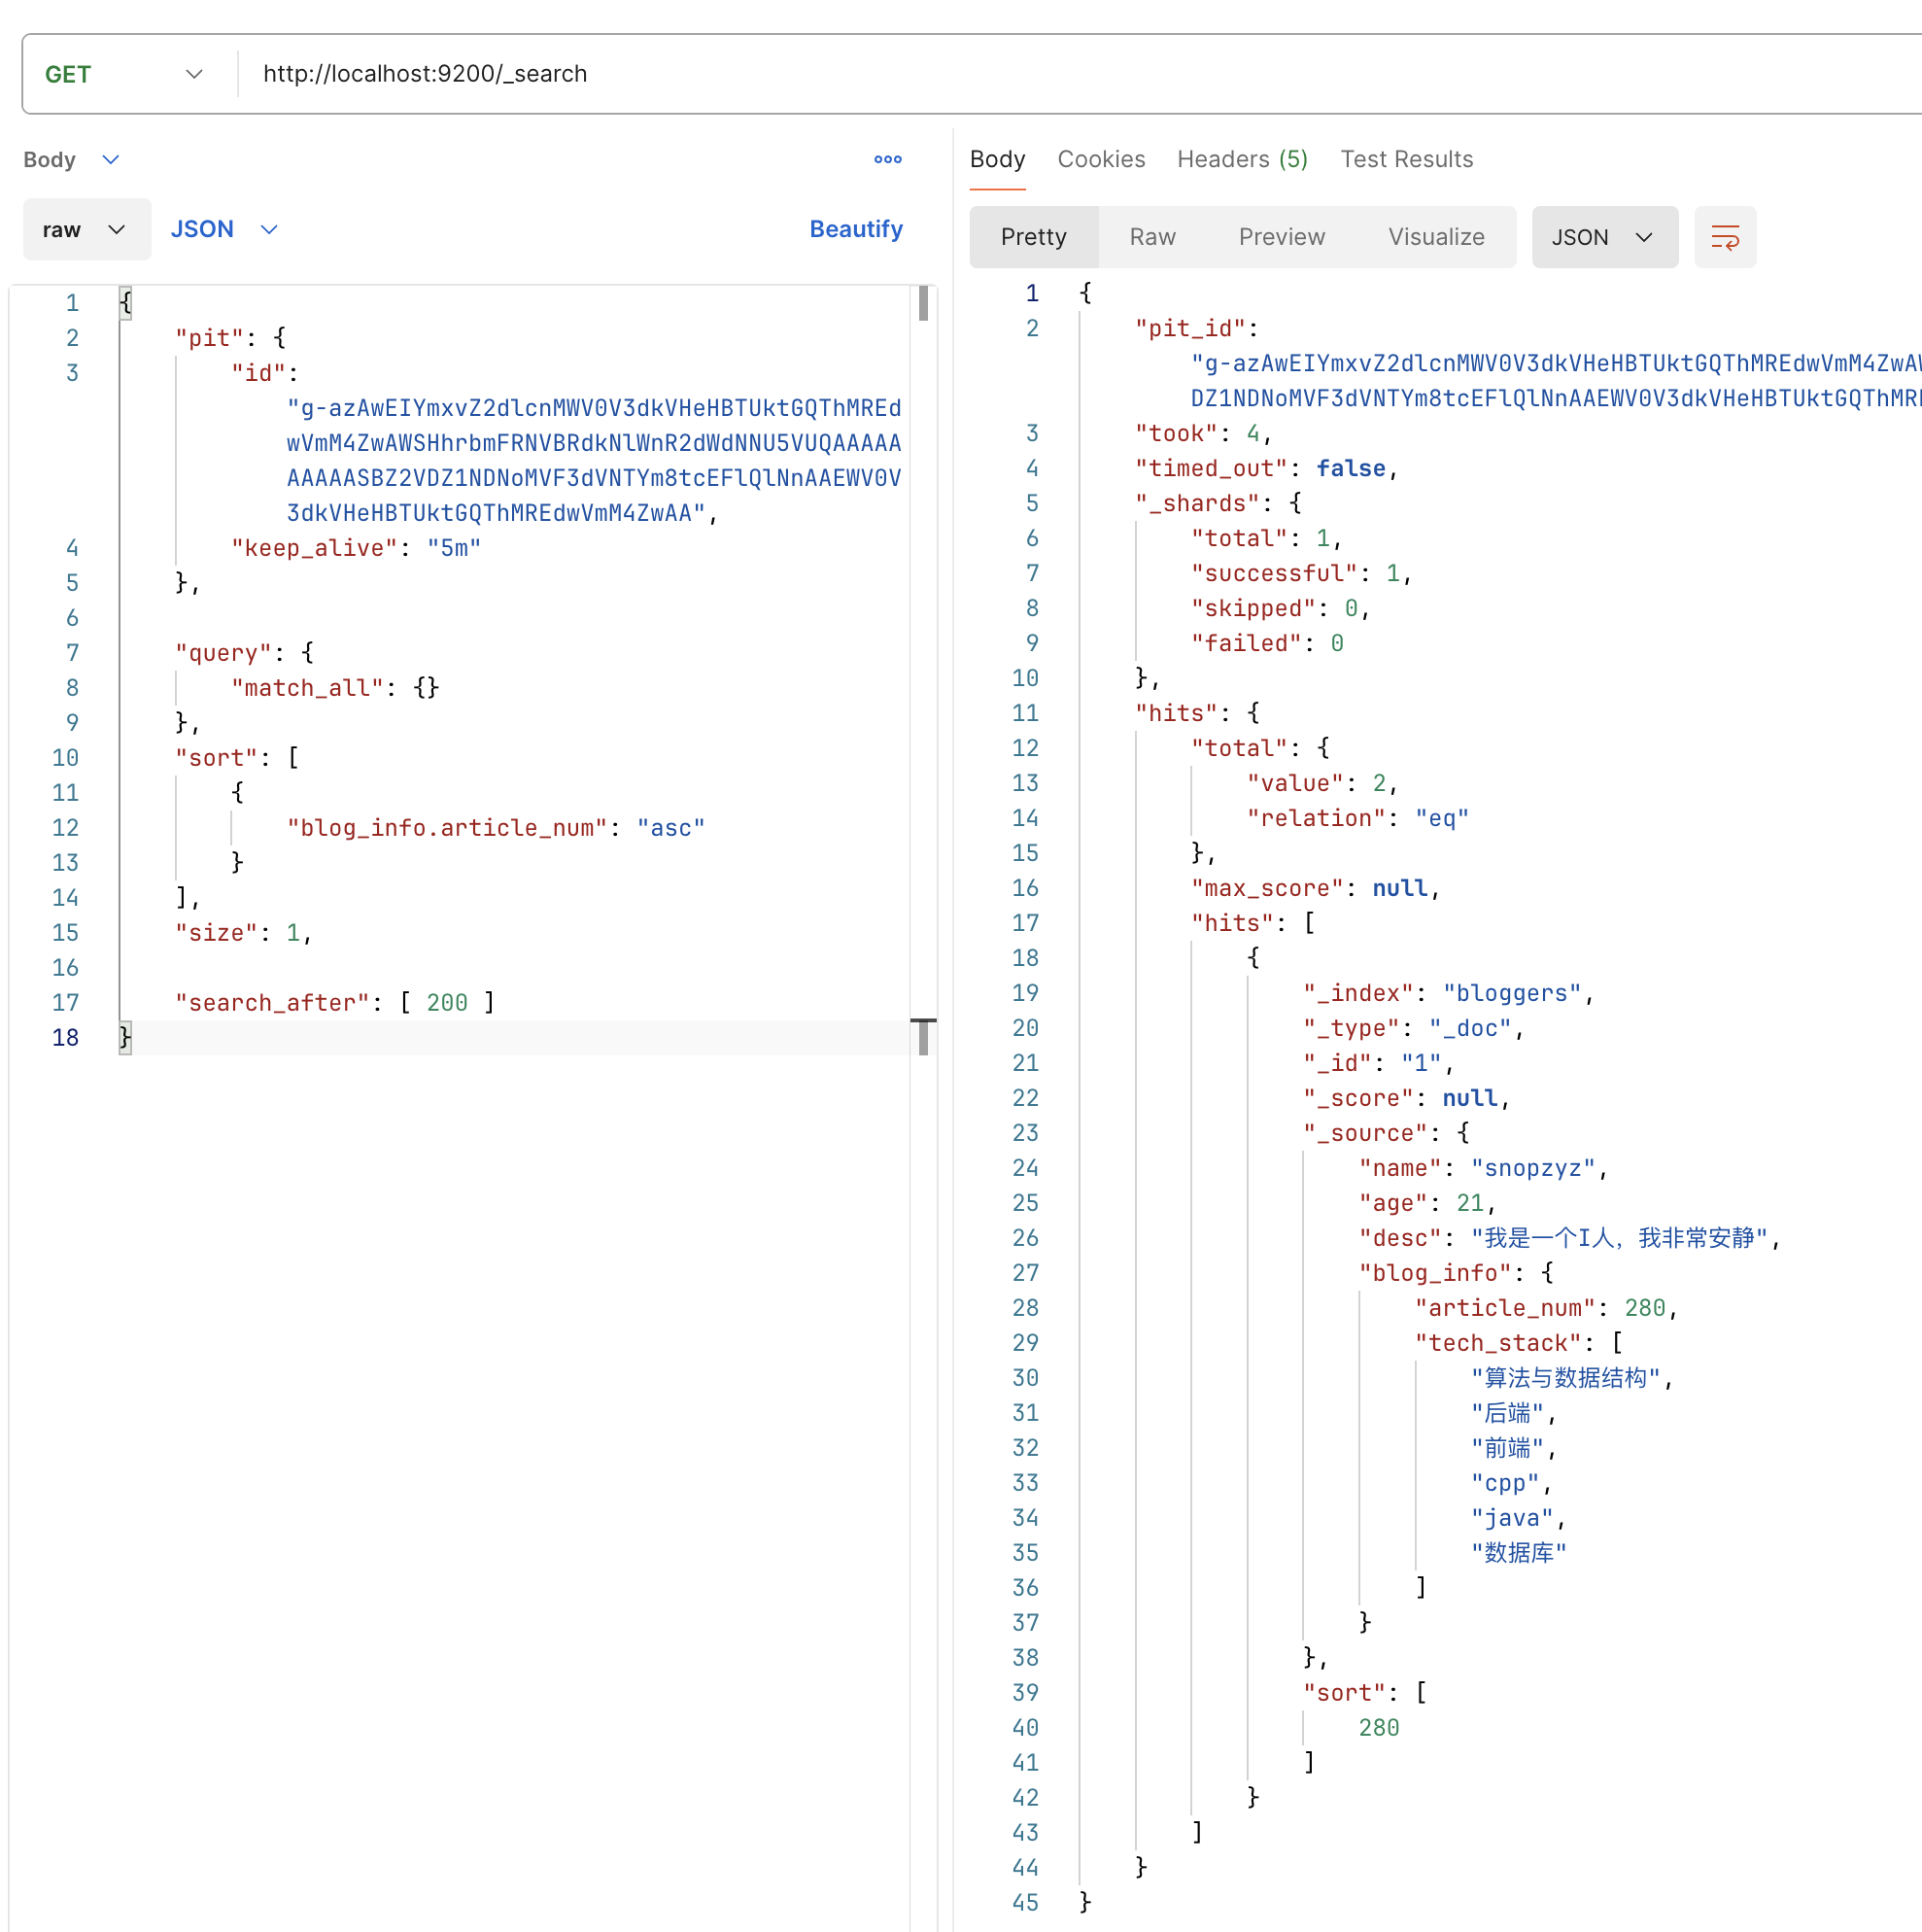Click the "timed_out" key in response

[x=1211, y=468]
